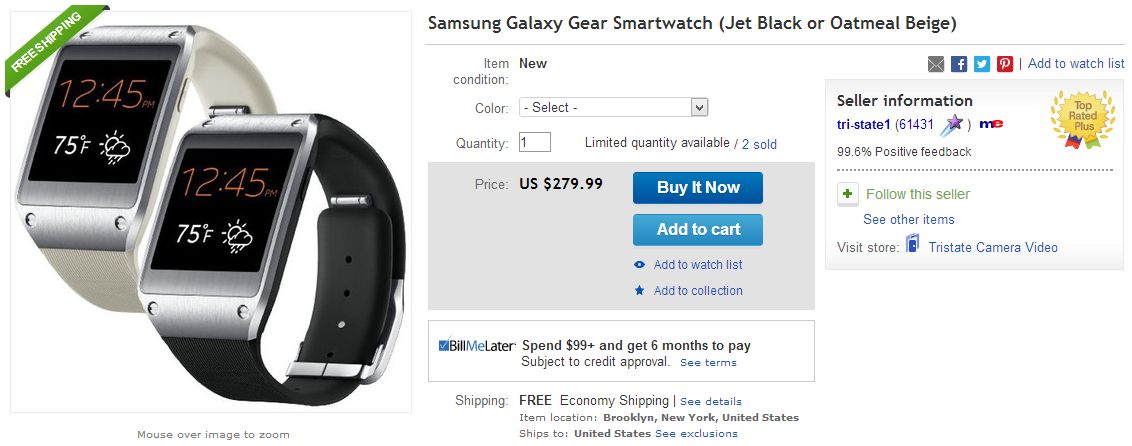Click the Add to collection link

point(697,291)
